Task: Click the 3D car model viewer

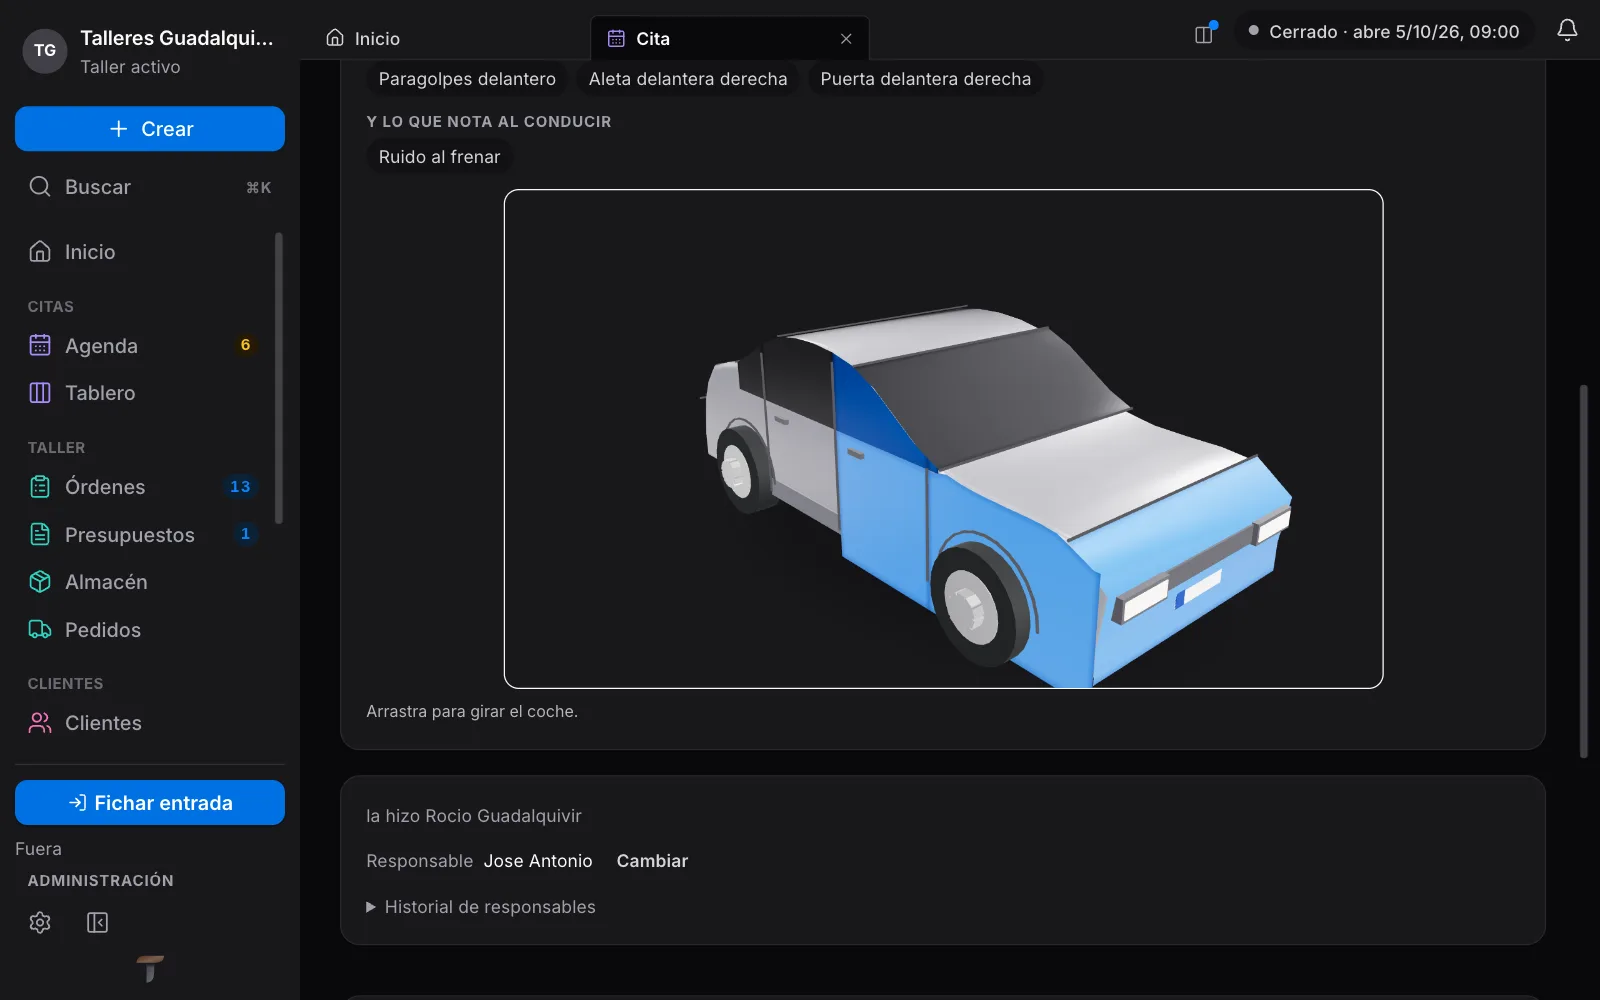Action: [943, 439]
